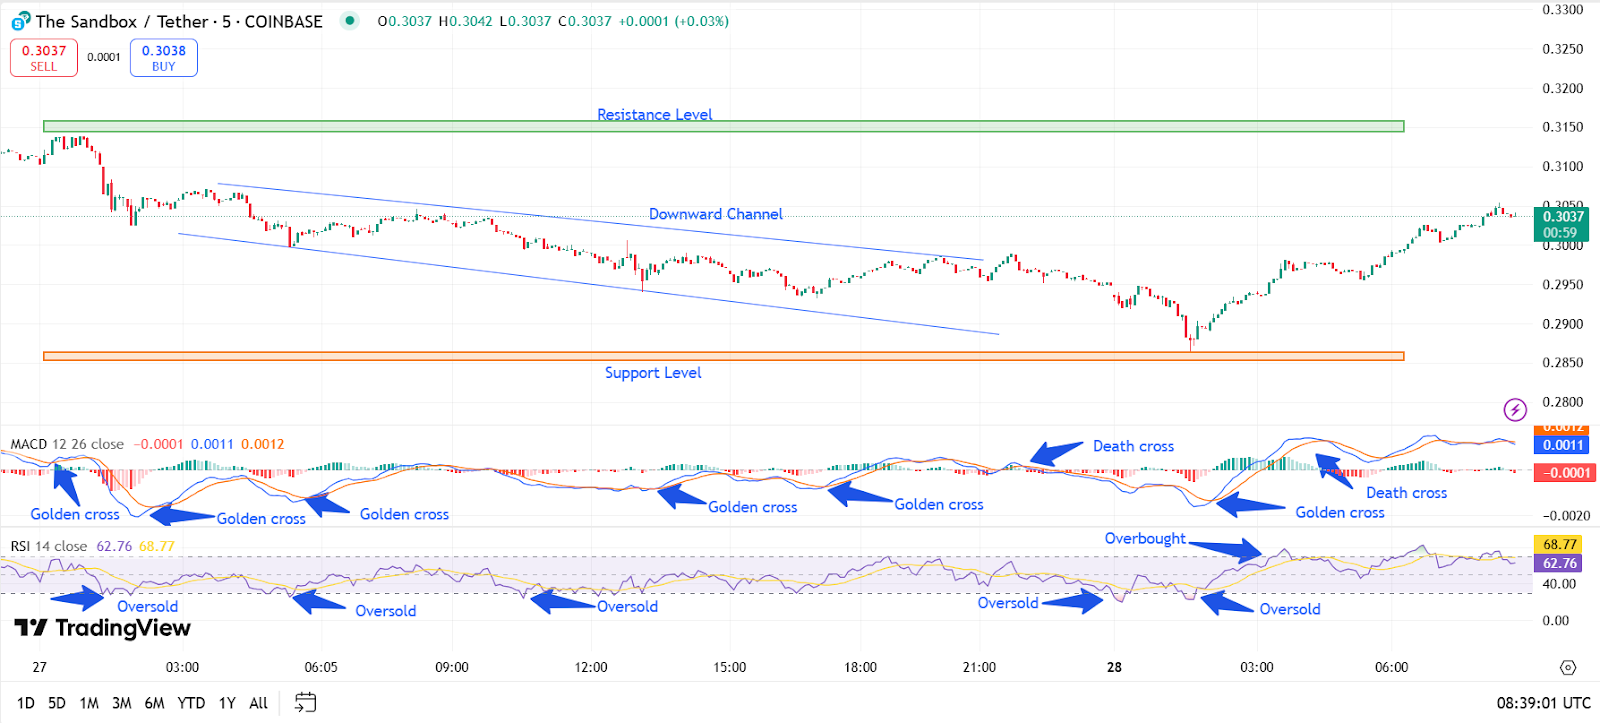
Task: Click the TradingView logo
Action: [x=102, y=628]
